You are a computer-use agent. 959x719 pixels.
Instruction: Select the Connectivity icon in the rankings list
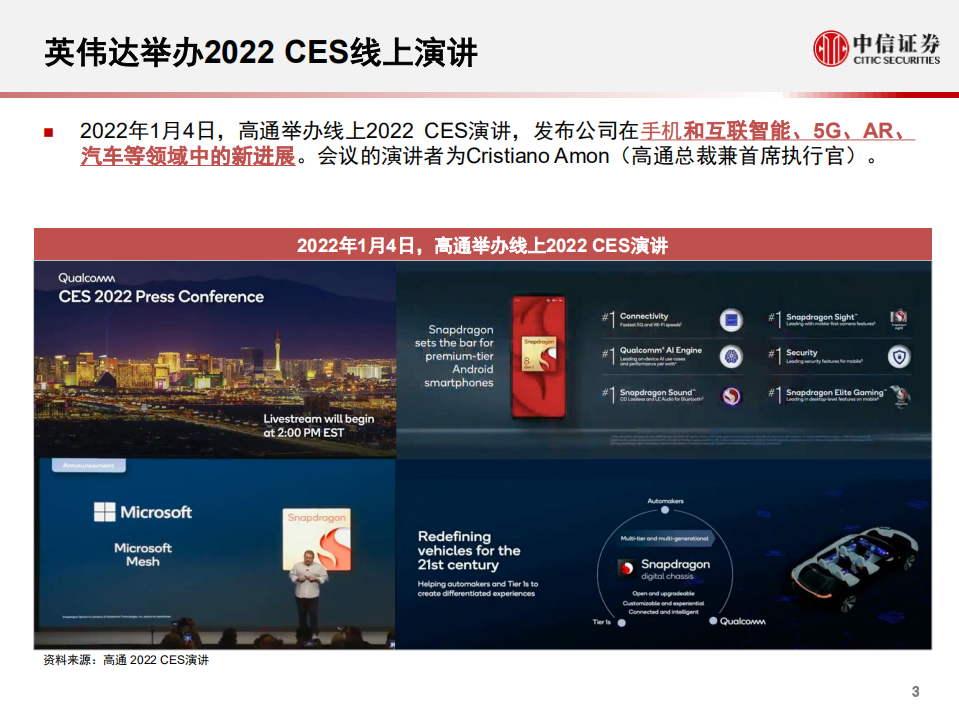point(730,318)
